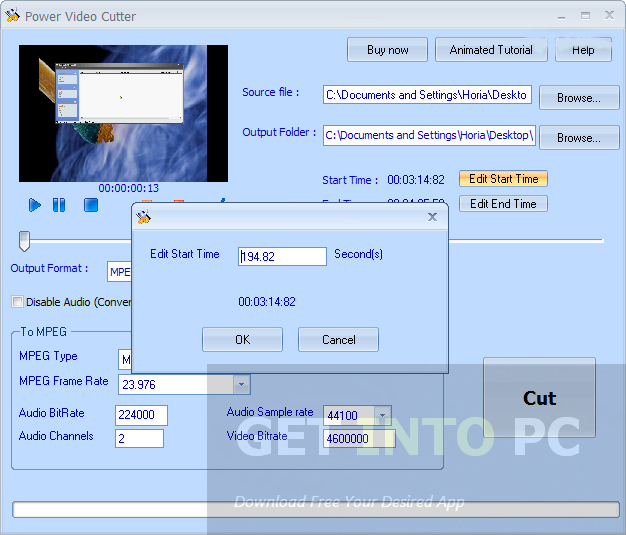Click the timeline slider handle
626x535 pixels.
[x=24, y=241]
